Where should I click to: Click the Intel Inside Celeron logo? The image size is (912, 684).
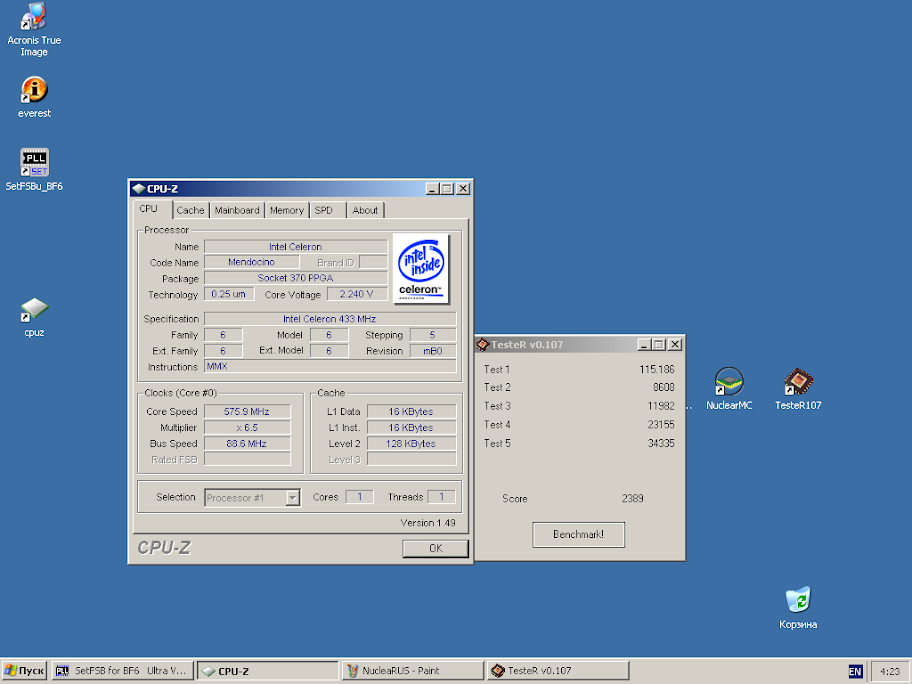(420, 269)
